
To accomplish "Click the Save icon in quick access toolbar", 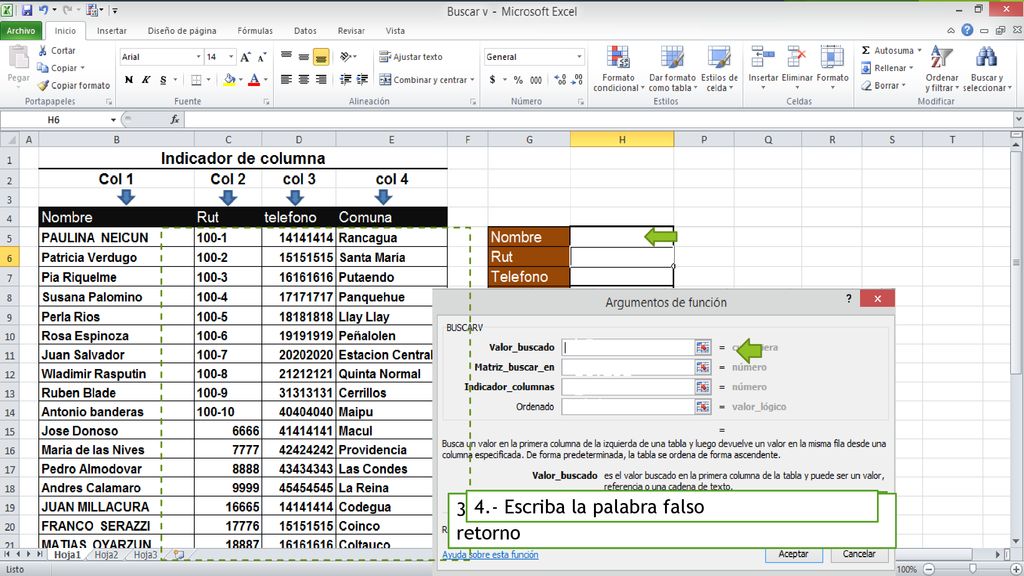I will (x=27, y=10).
